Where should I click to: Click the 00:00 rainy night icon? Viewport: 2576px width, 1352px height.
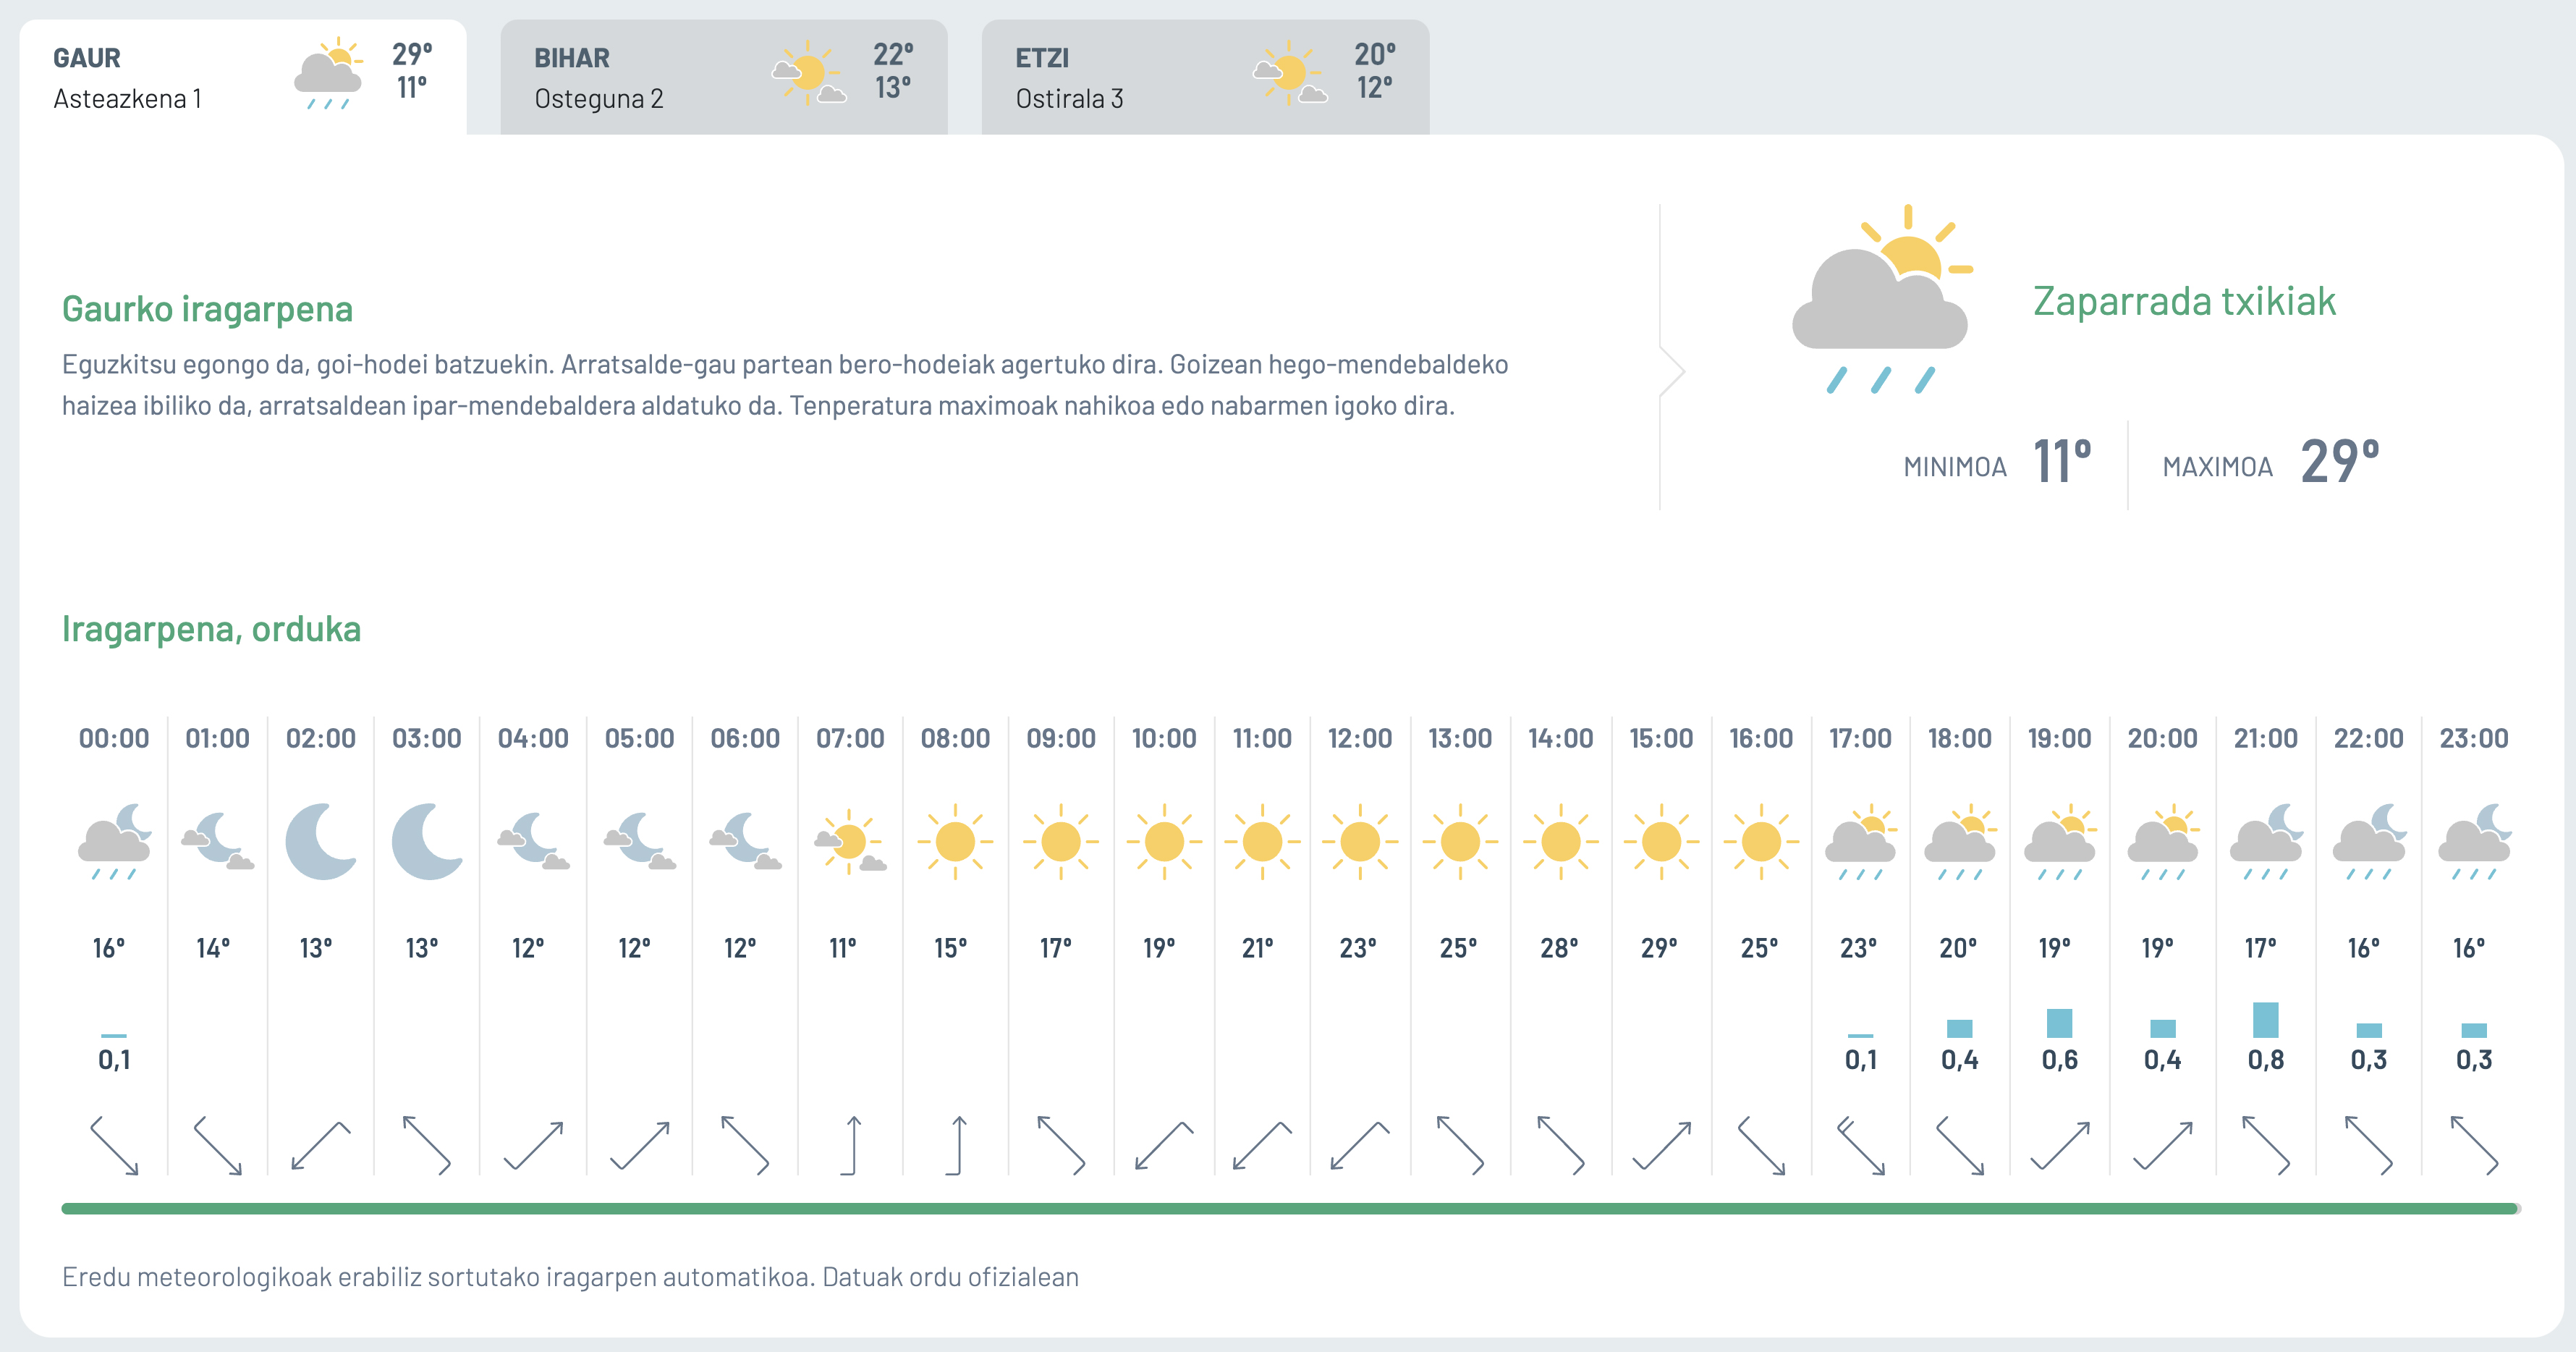tap(115, 841)
